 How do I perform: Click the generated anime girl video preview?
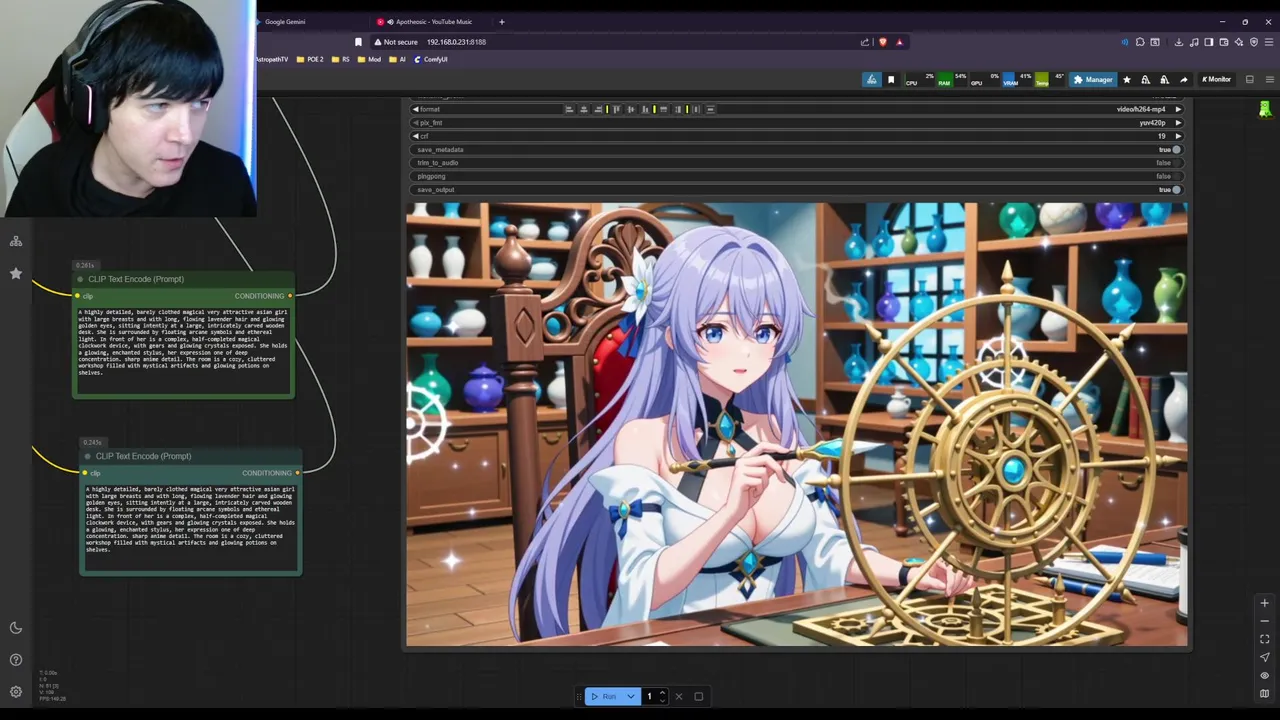(797, 425)
